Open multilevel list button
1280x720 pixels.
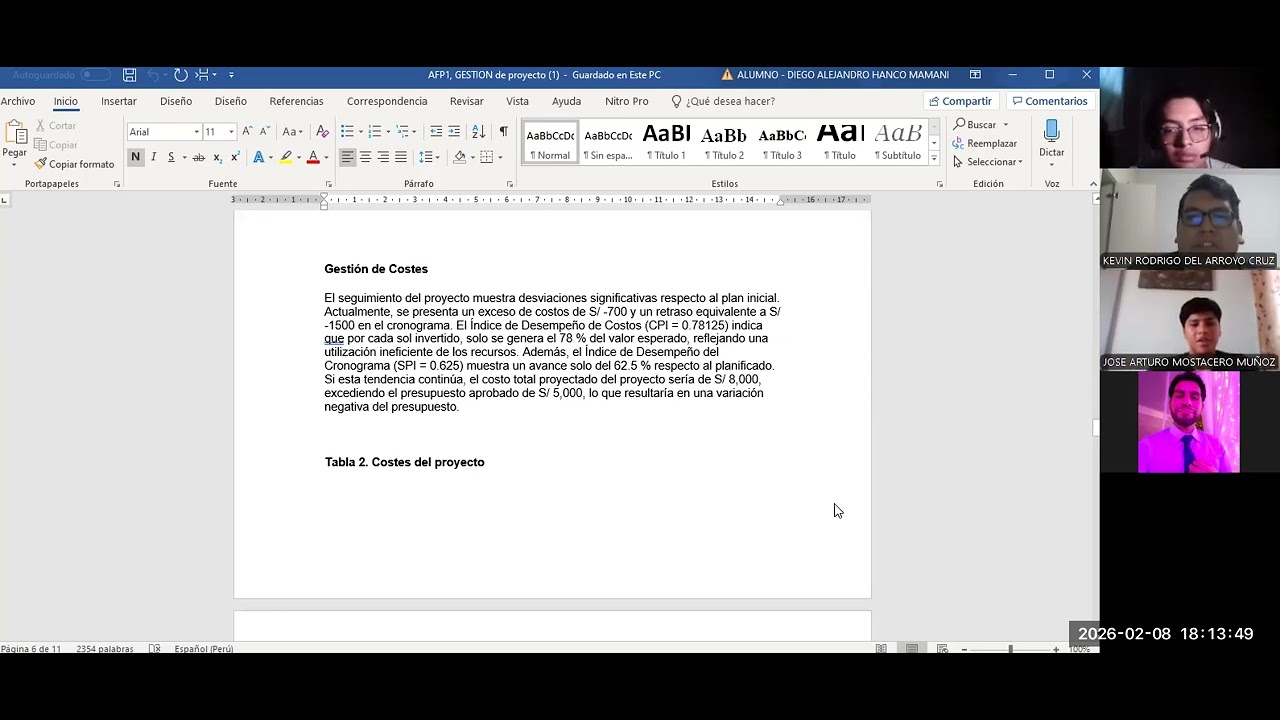click(x=403, y=131)
